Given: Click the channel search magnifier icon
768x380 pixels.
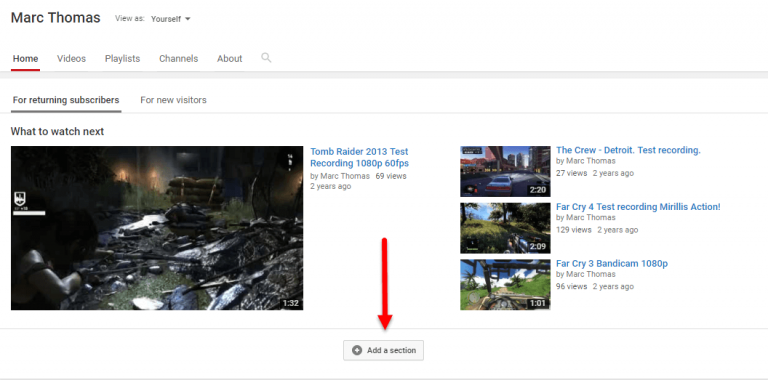Looking at the screenshot, I should [266, 58].
